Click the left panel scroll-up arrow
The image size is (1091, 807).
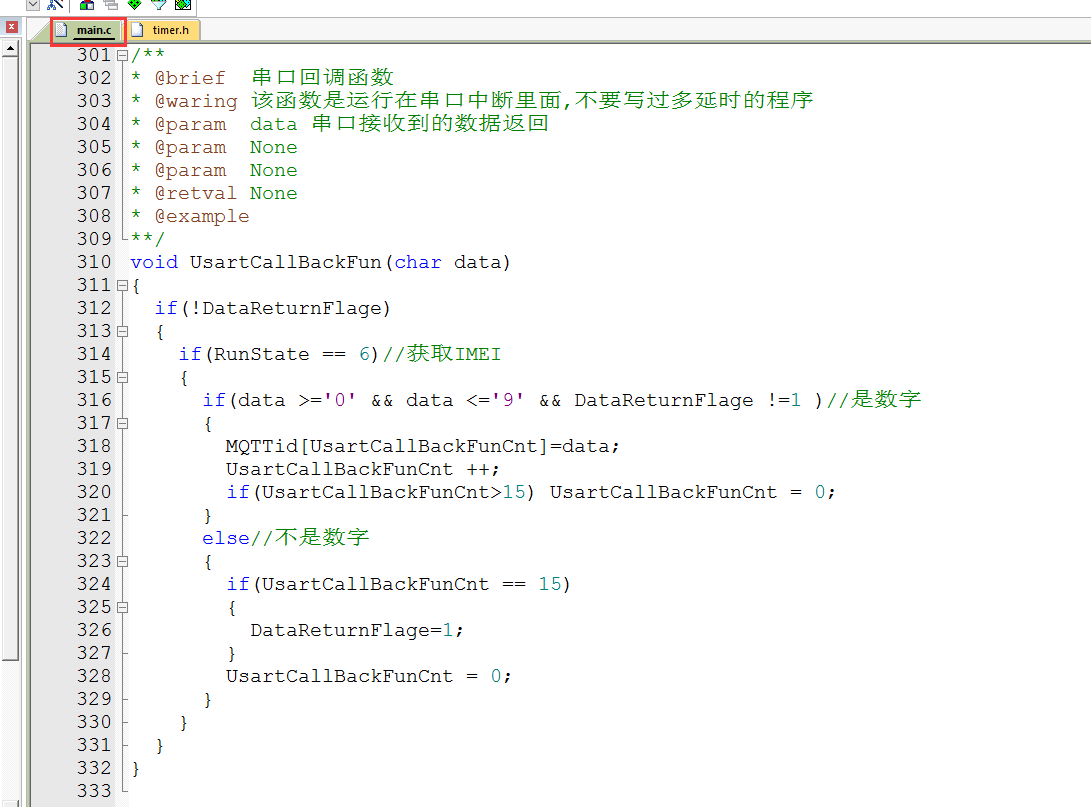(11, 48)
